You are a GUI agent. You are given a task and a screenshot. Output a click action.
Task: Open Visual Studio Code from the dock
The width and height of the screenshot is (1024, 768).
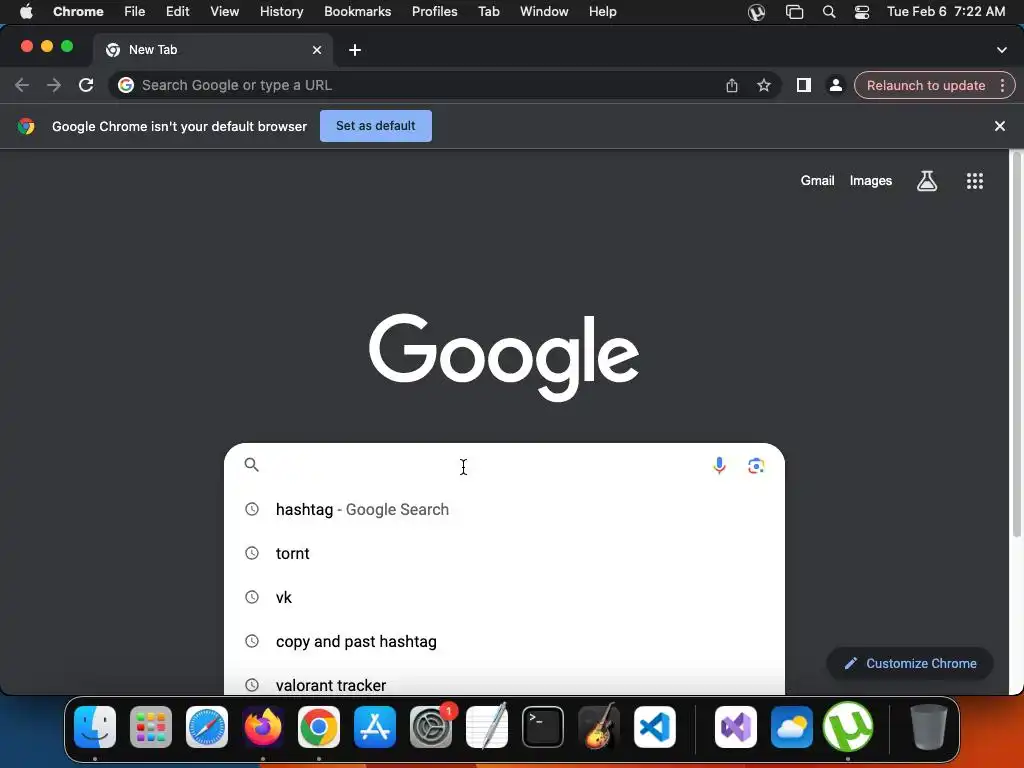pos(654,726)
